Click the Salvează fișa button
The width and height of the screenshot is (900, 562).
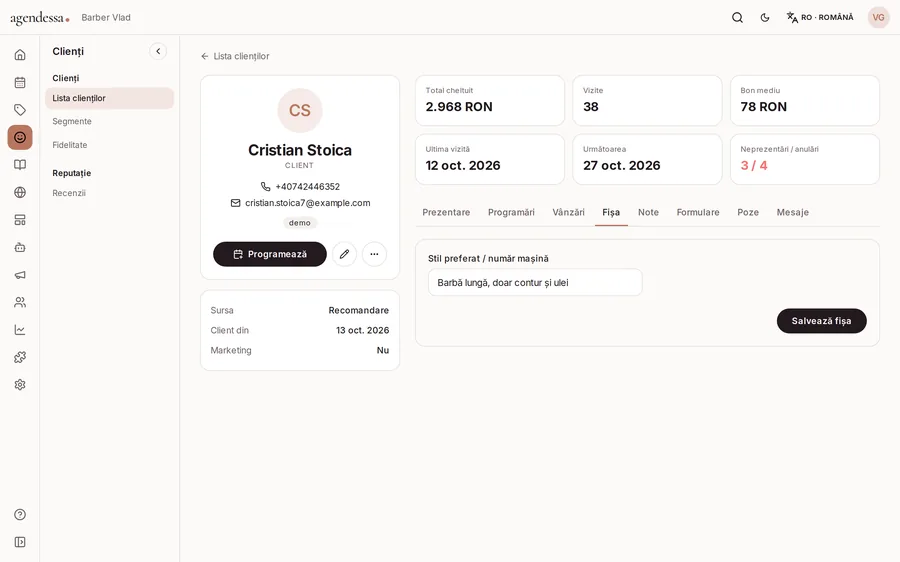click(821, 321)
